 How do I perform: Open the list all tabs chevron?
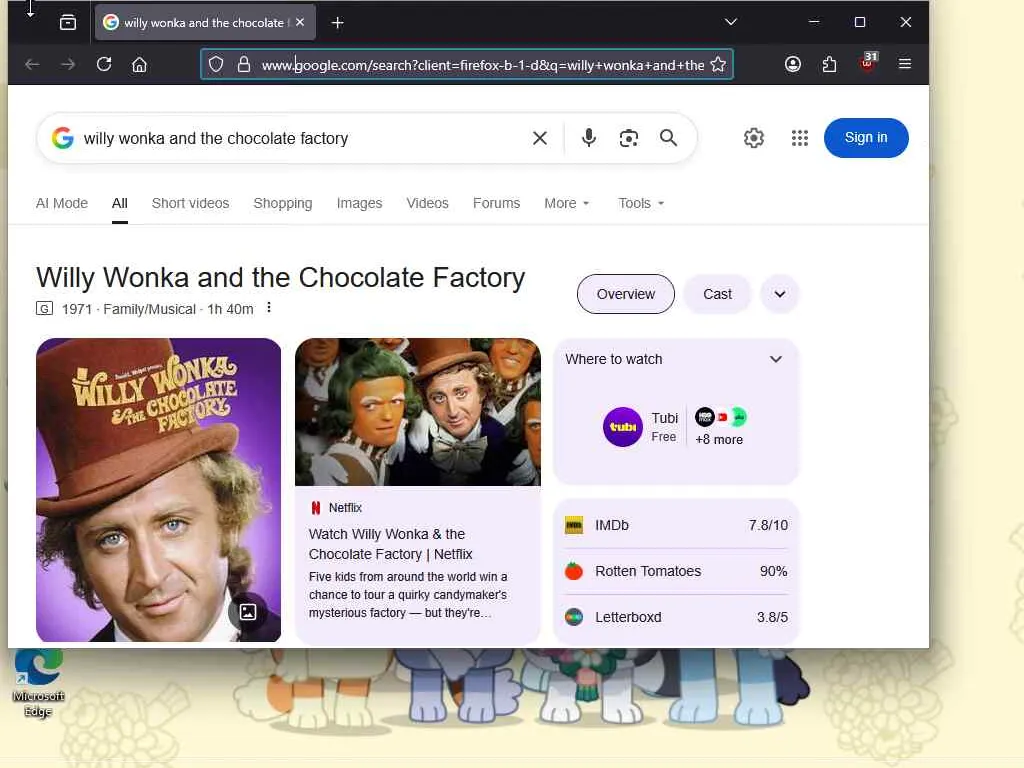click(731, 22)
